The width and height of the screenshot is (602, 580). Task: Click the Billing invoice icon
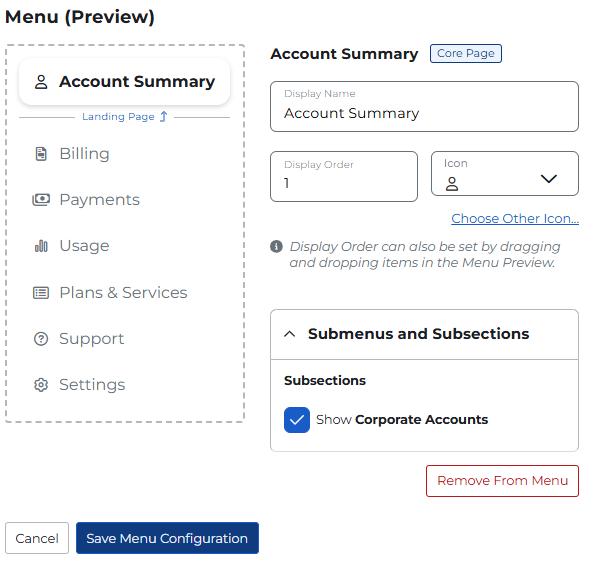[x=41, y=154]
